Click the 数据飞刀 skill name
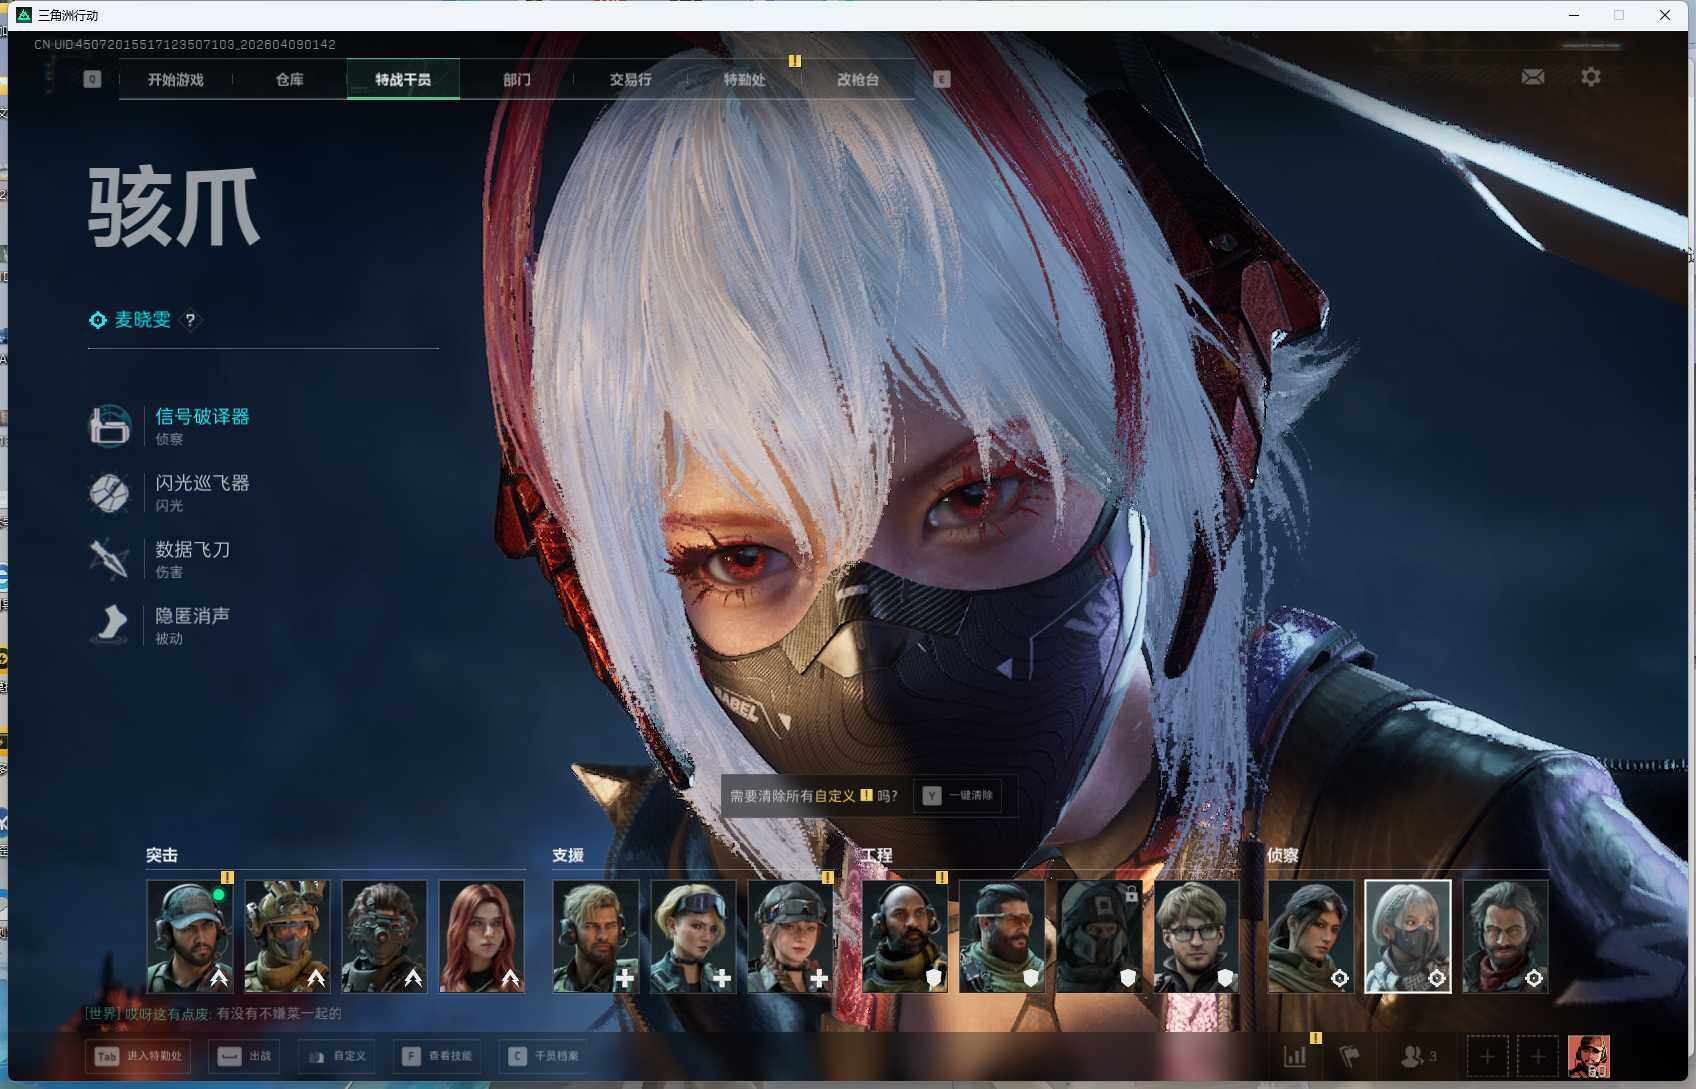This screenshot has height=1089, width=1696. point(193,550)
